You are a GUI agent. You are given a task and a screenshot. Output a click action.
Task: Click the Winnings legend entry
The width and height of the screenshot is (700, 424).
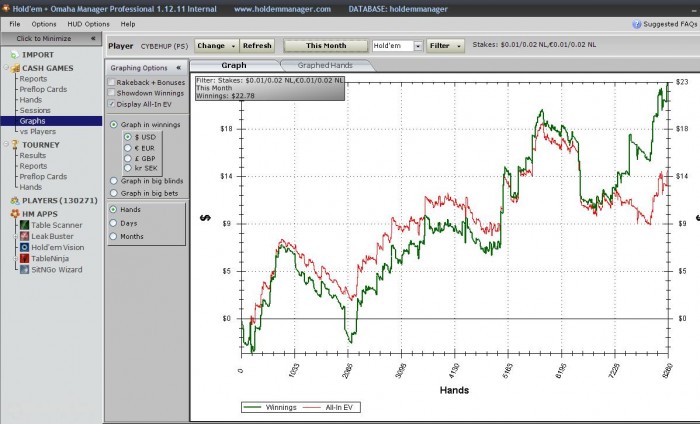coord(271,407)
